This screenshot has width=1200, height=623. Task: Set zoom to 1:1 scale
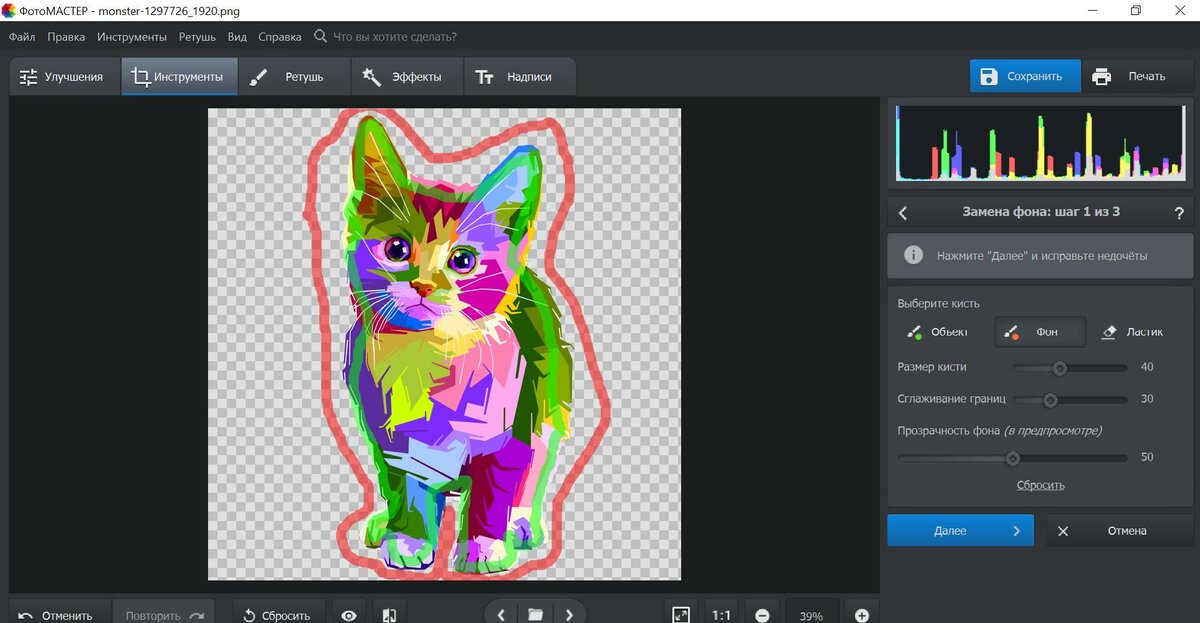click(x=721, y=615)
